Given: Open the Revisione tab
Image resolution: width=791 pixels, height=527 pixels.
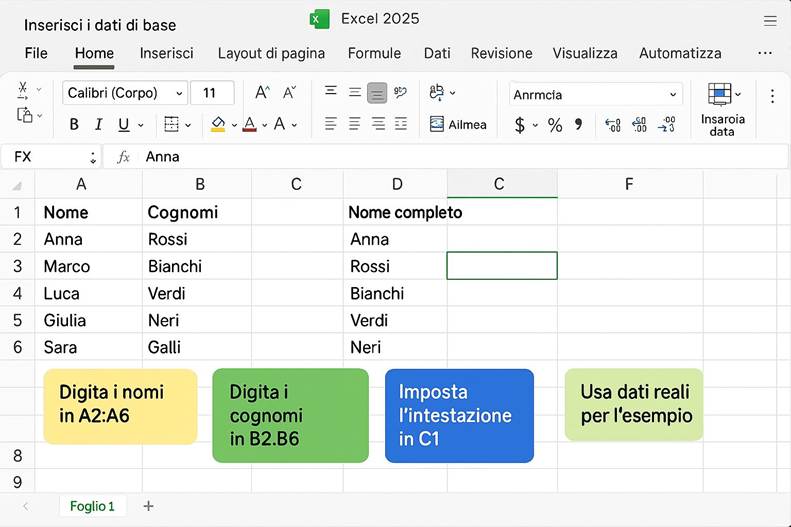Looking at the screenshot, I should pos(501,53).
